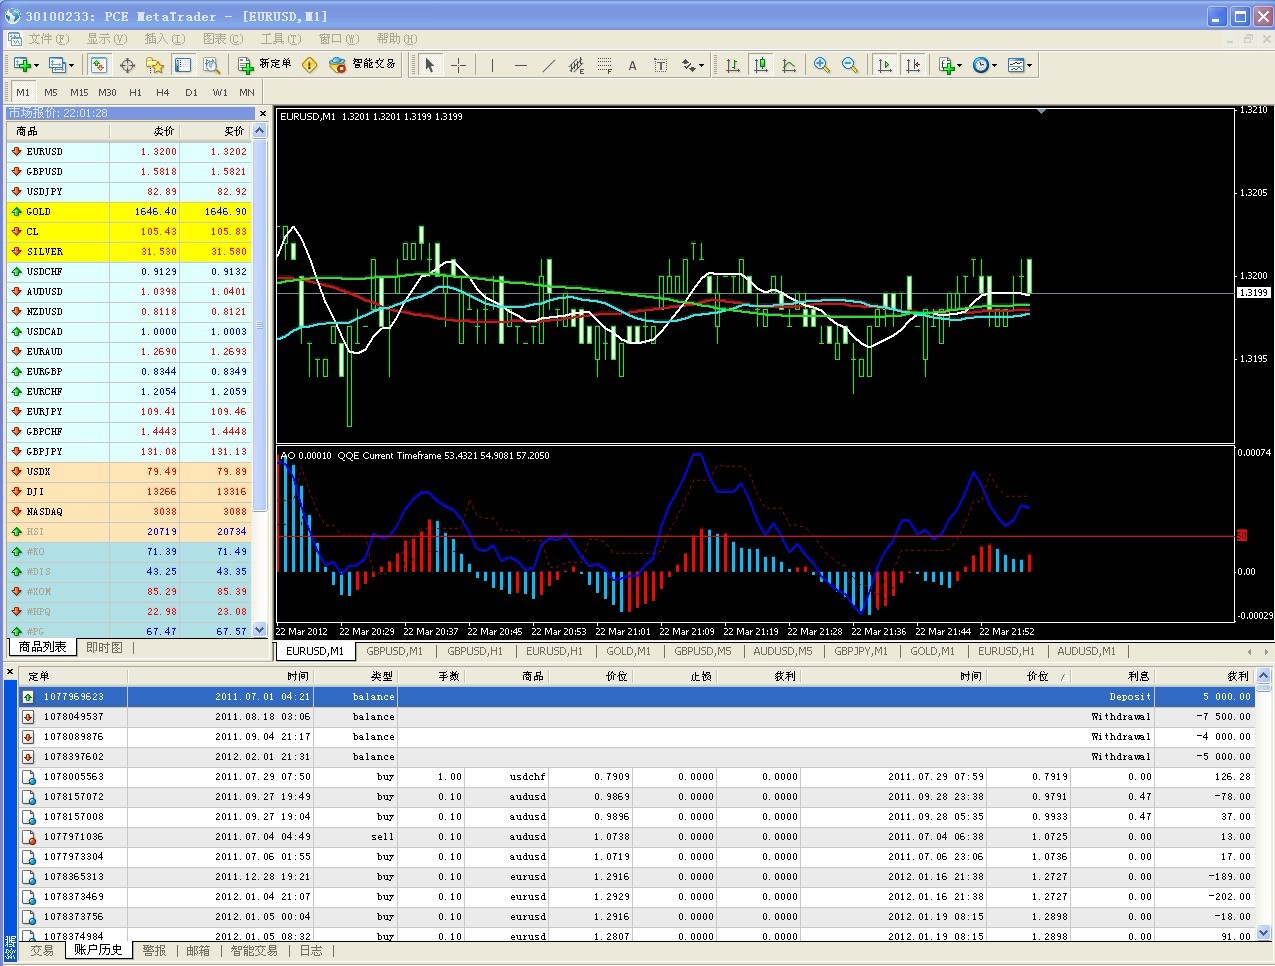
Task: Open the 警报 alerts tab in terminal
Action: click(x=154, y=951)
